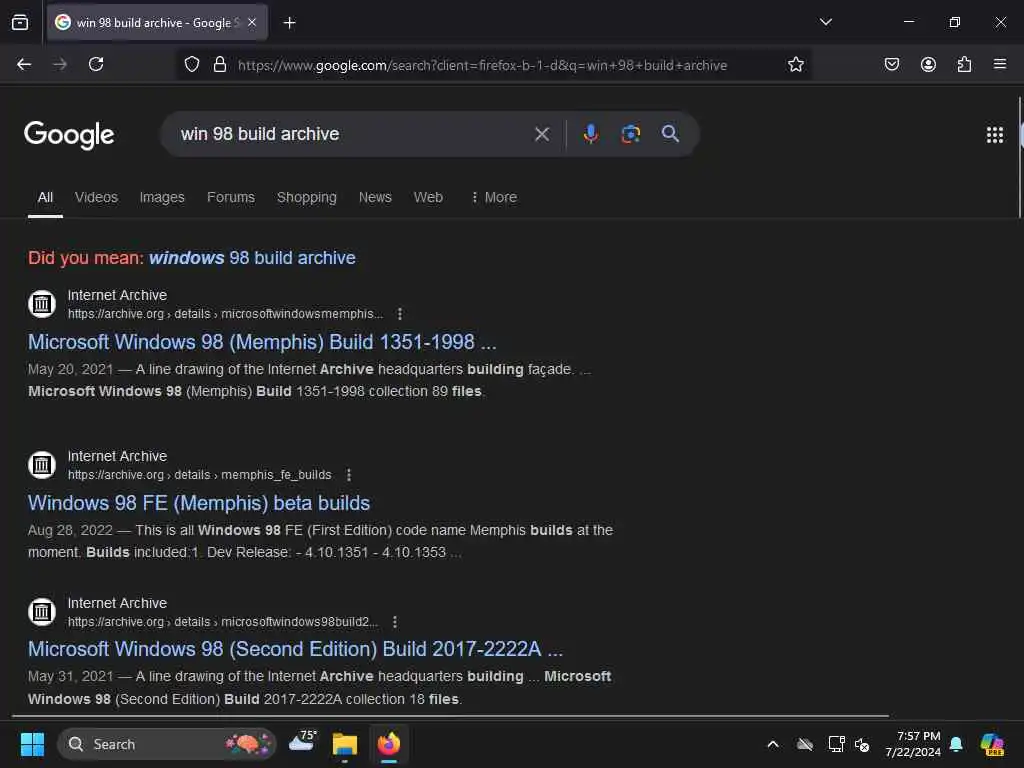Click Internet Archive favicon of FE beta builds result
The width and height of the screenshot is (1024, 768).
click(x=42, y=465)
